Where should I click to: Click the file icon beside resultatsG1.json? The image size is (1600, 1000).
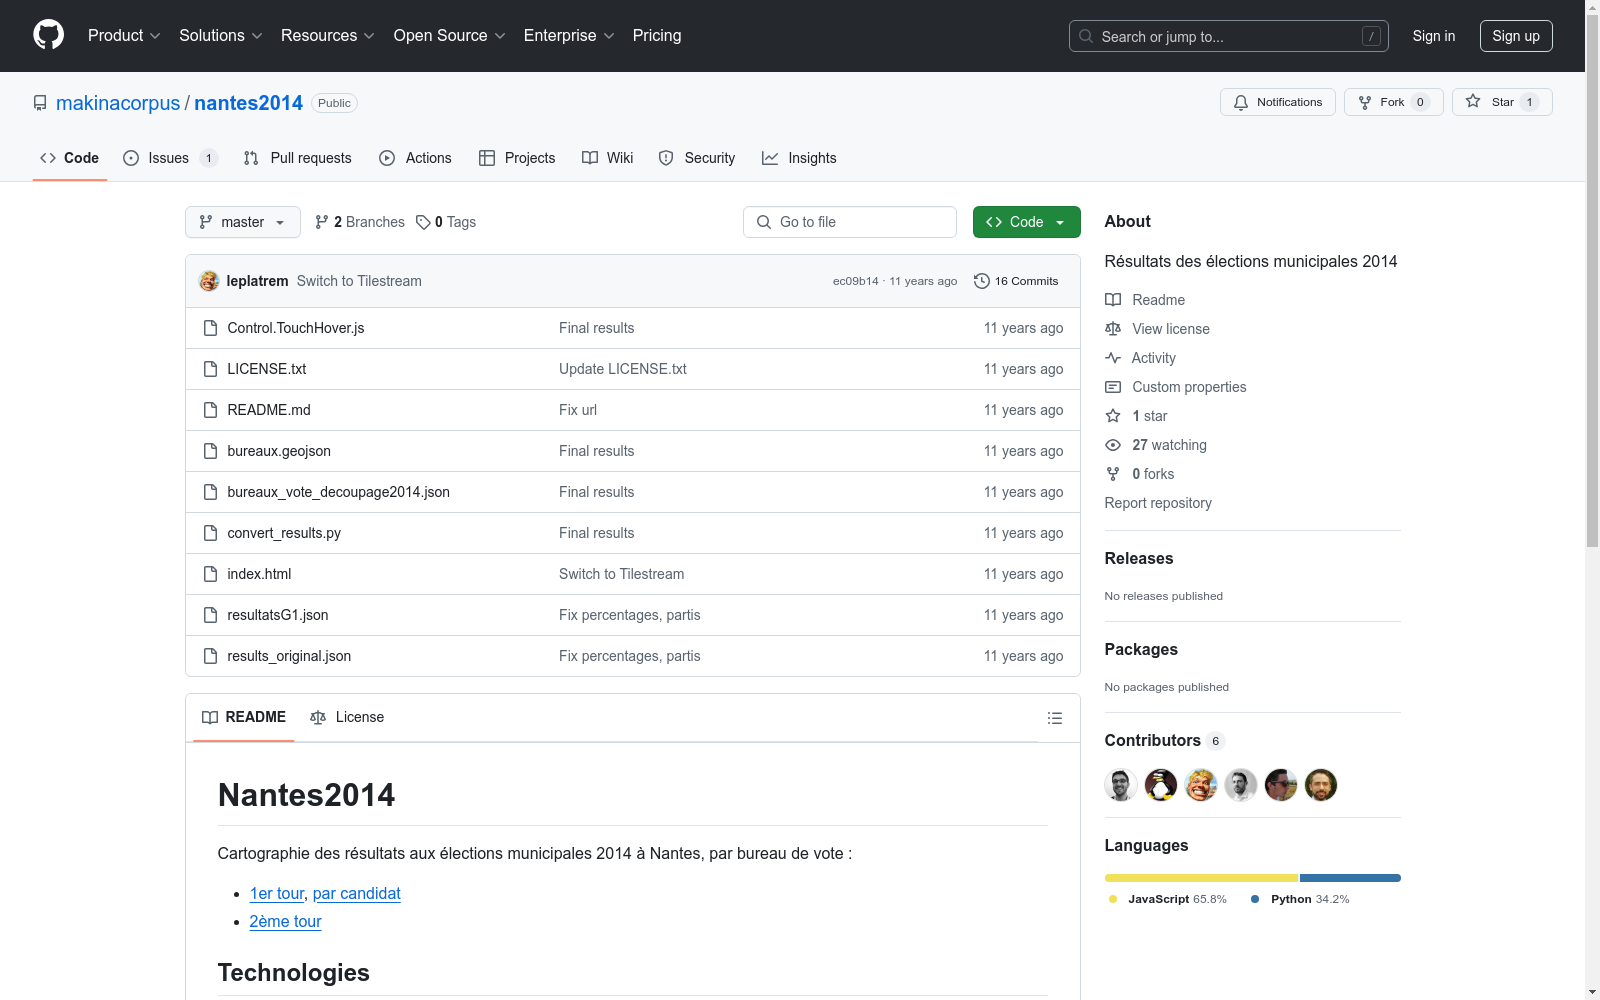point(210,615)
